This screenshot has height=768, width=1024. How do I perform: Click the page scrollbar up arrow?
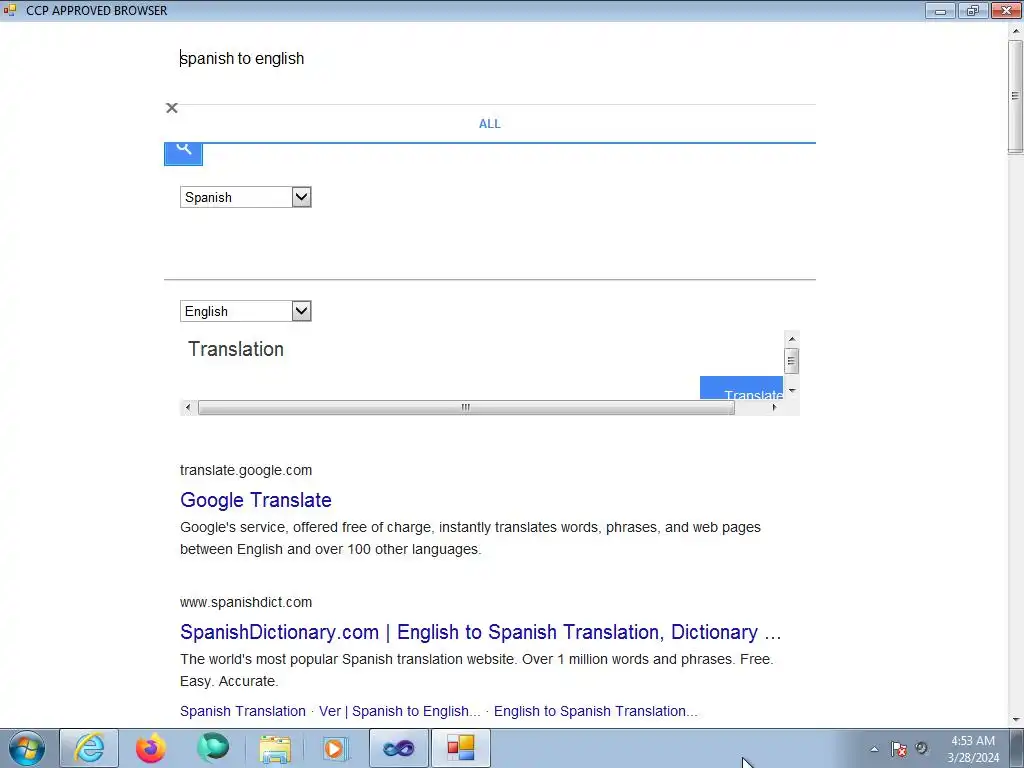1015,31
